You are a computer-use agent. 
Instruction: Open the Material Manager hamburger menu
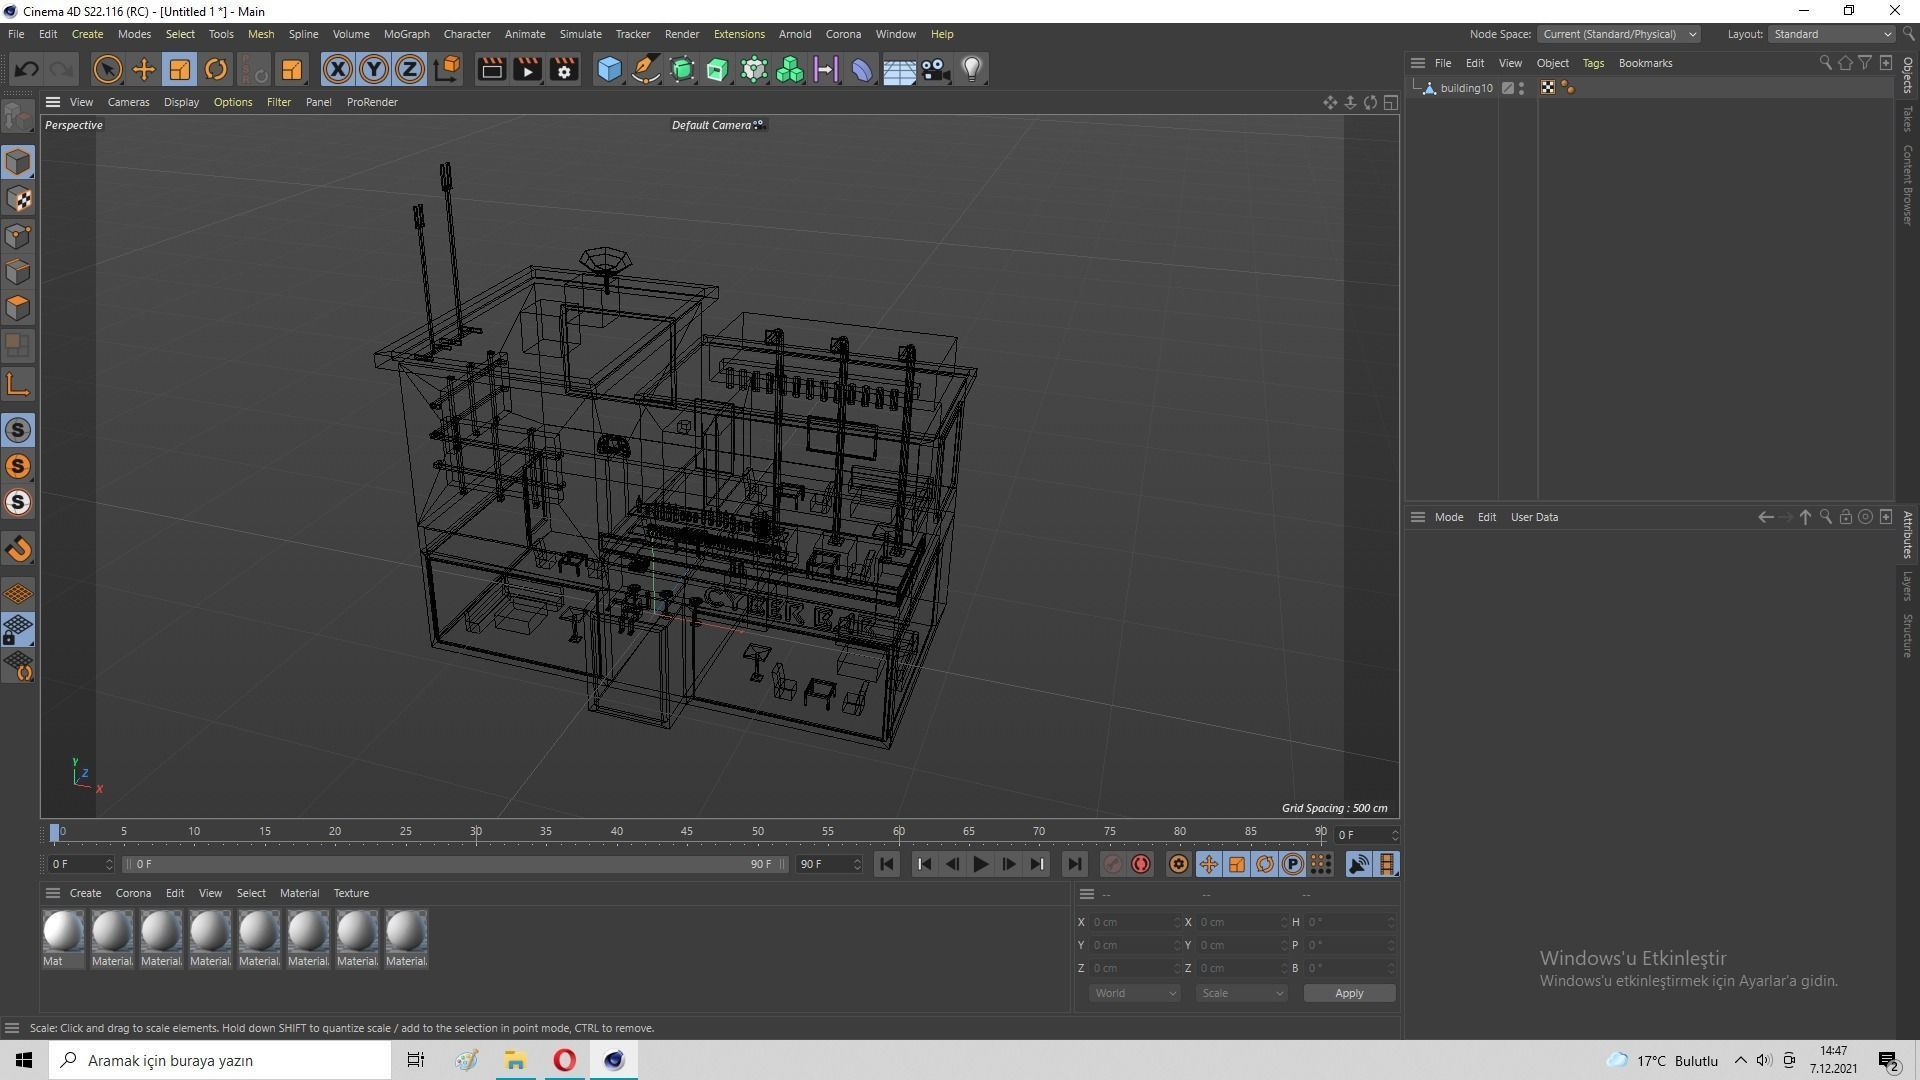click(53, 893)
